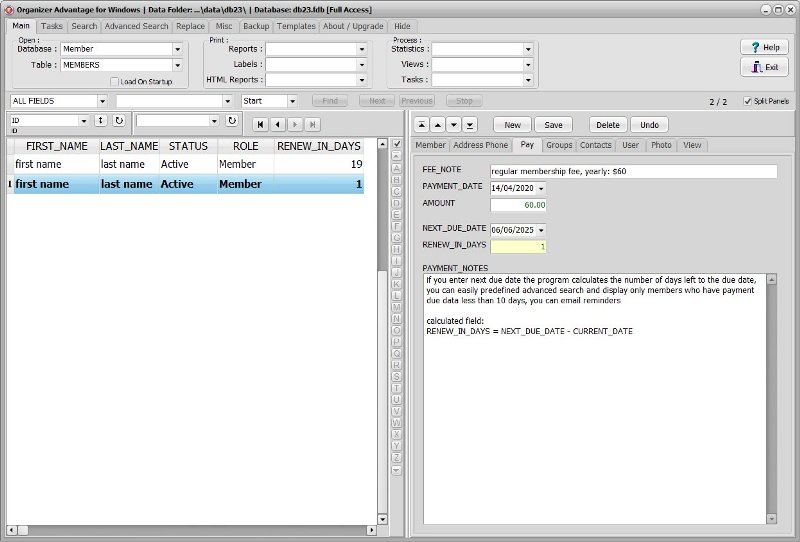Image resolution: width=800 pixels, height=542 pixels.
Task: Filter records by letter M
Action: (396, 307)
